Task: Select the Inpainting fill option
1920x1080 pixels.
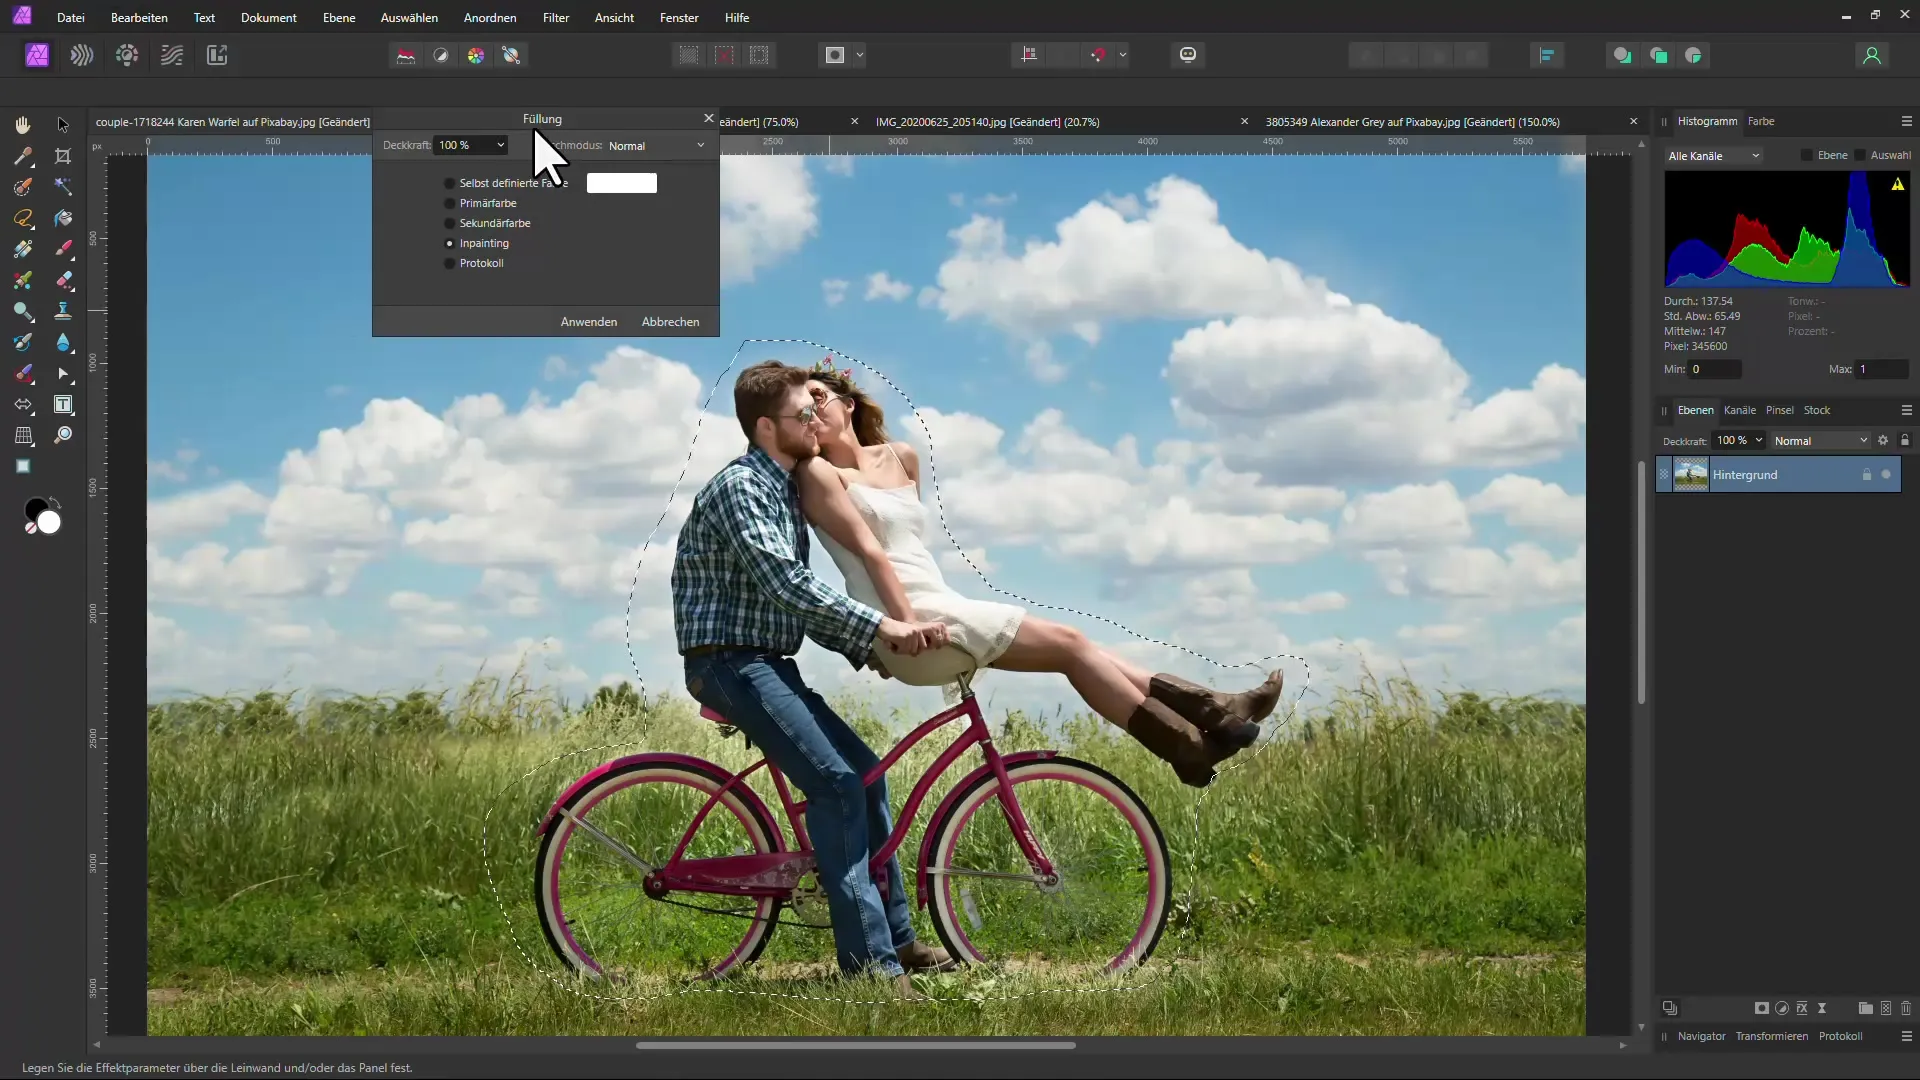Action: (450, 243)
